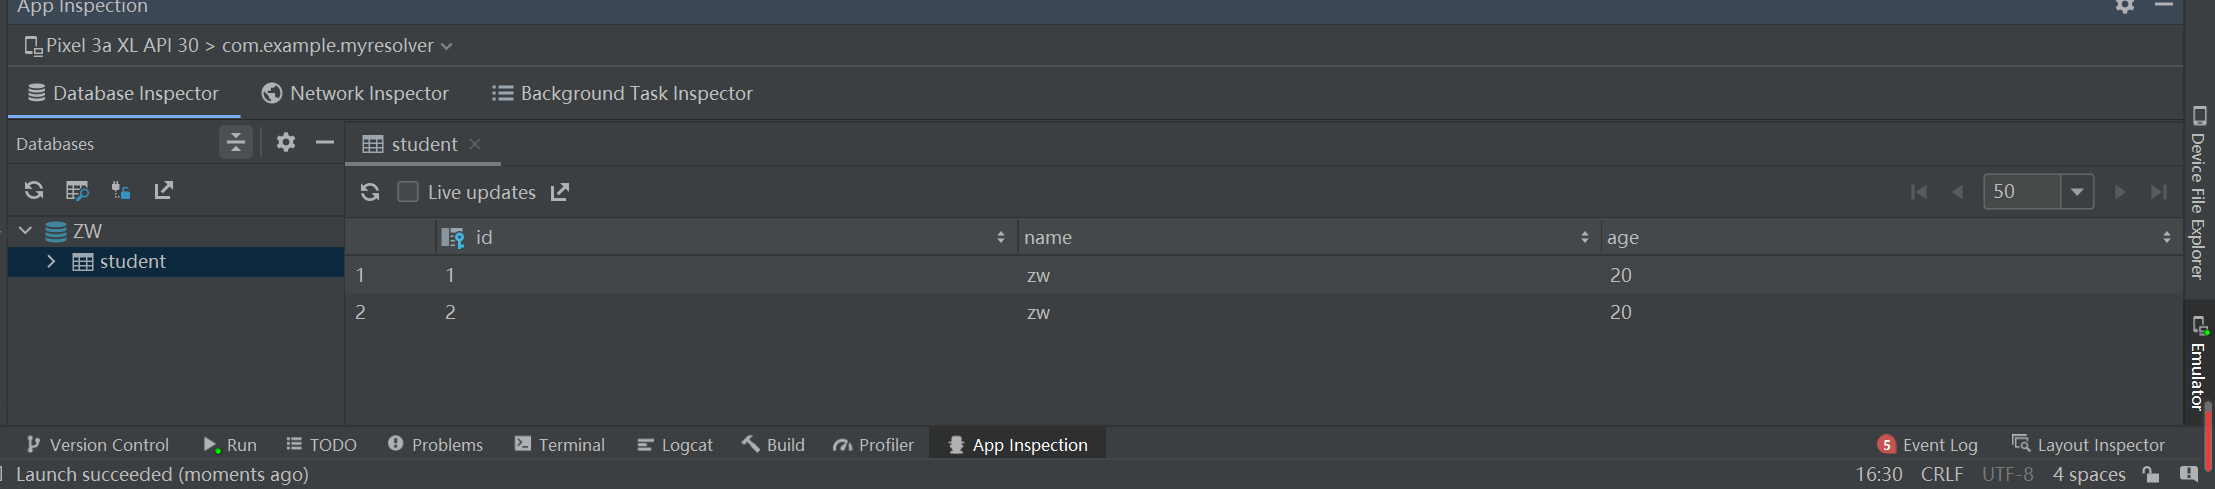
Task: Open the Device File Explorer sidebar
Action: [x=2198, y=193]
